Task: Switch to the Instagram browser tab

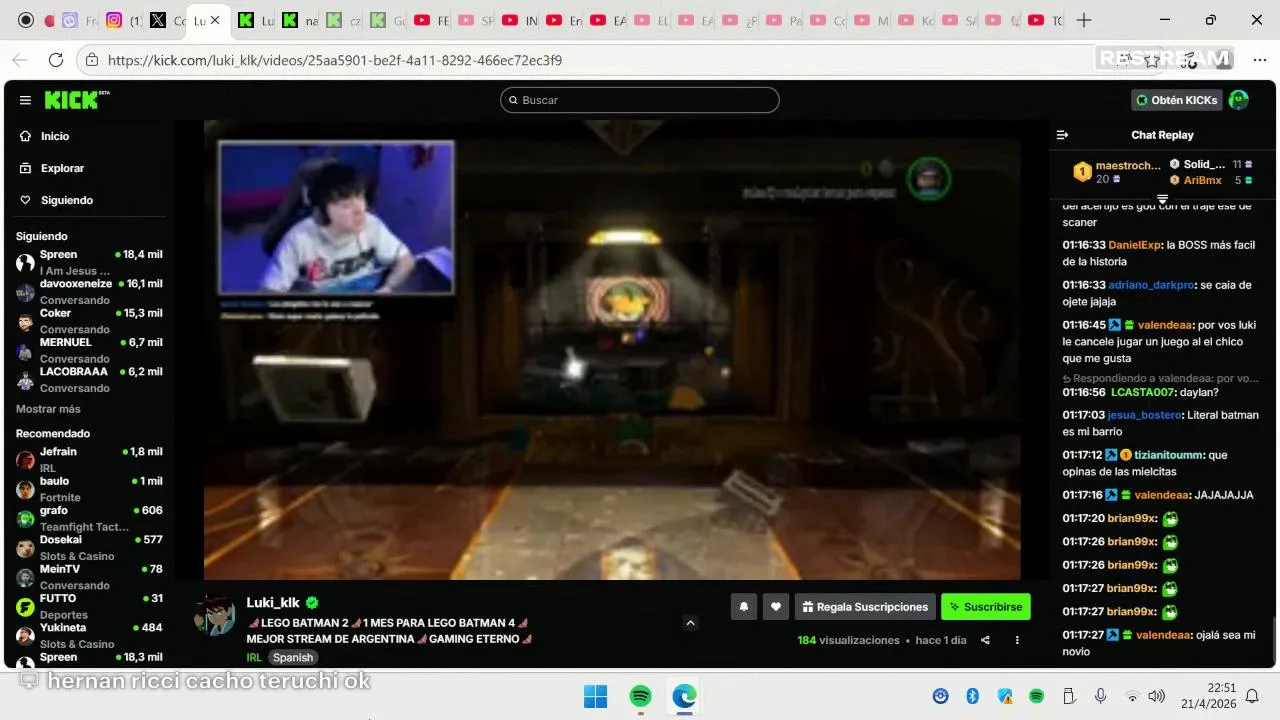Action: (x=122, y=20)
